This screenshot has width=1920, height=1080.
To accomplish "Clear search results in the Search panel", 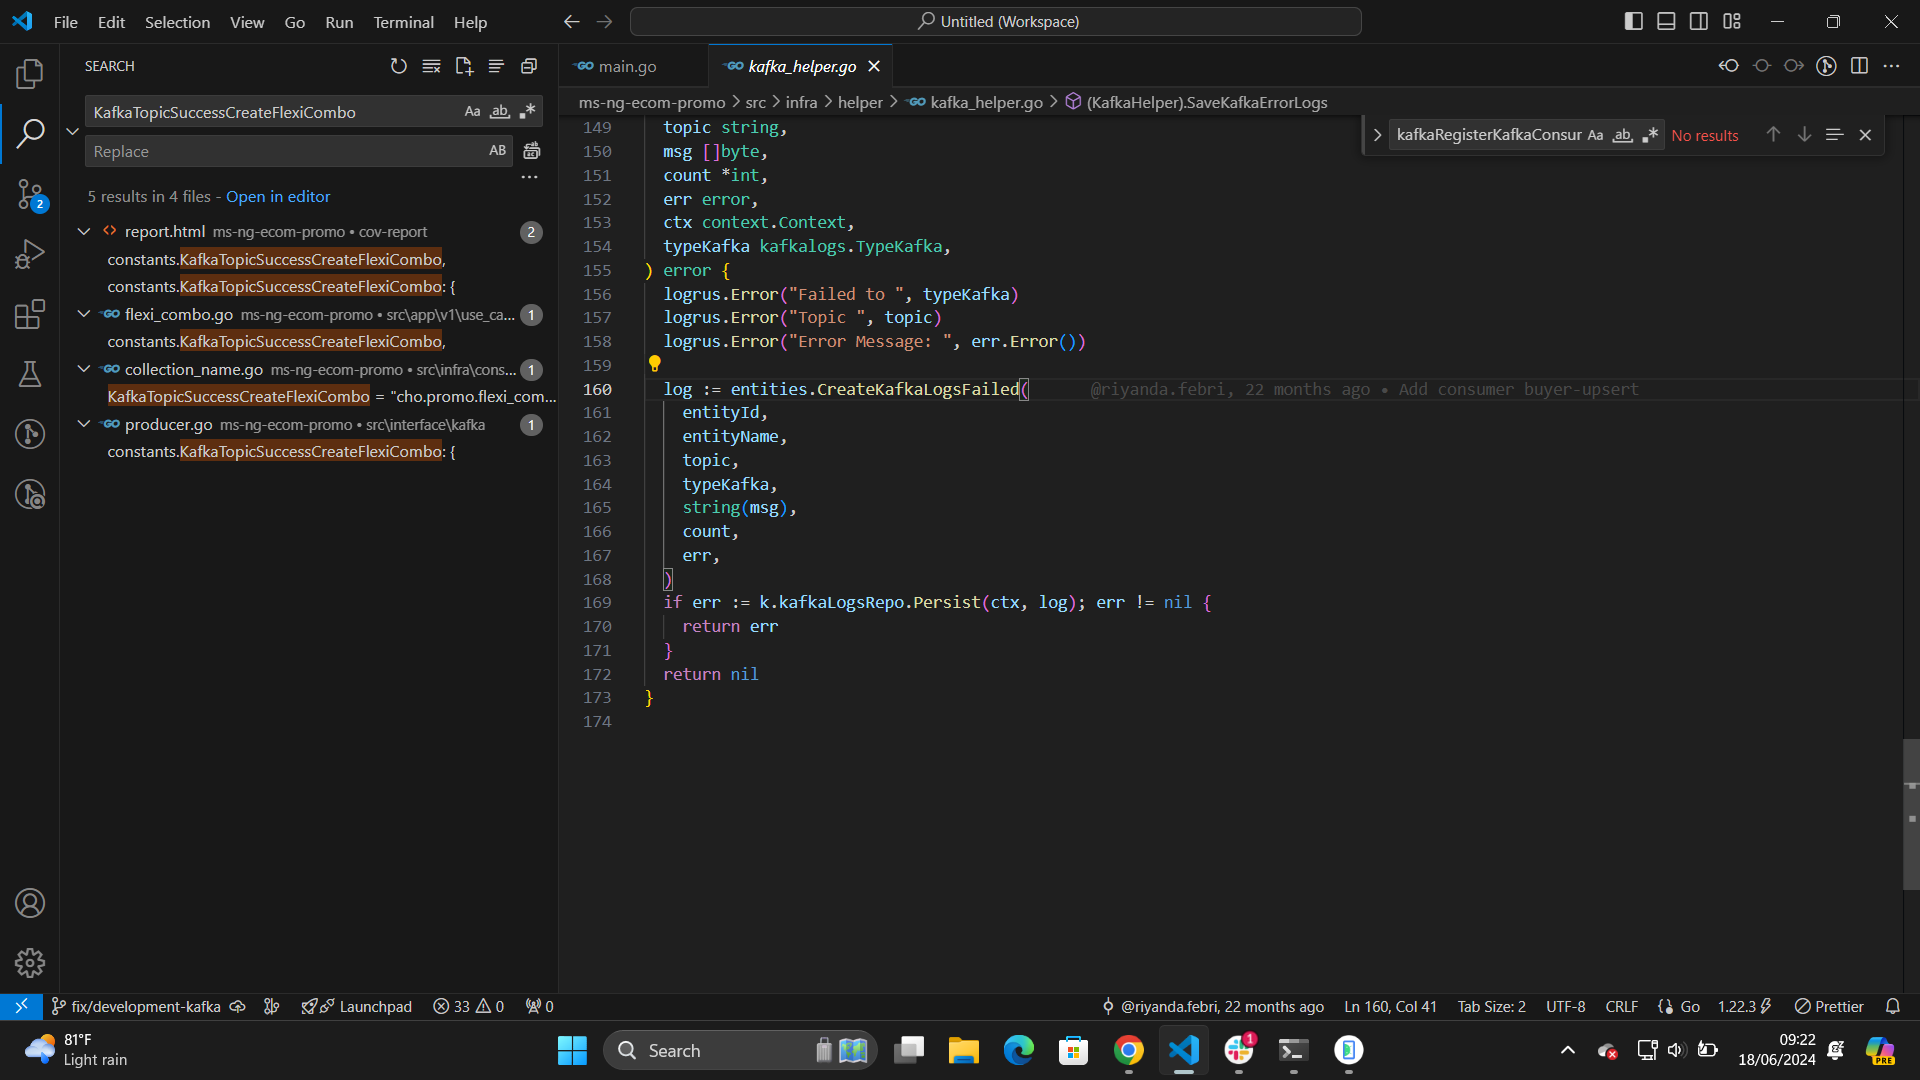I will pyautogui.click(x=431, y=66).
